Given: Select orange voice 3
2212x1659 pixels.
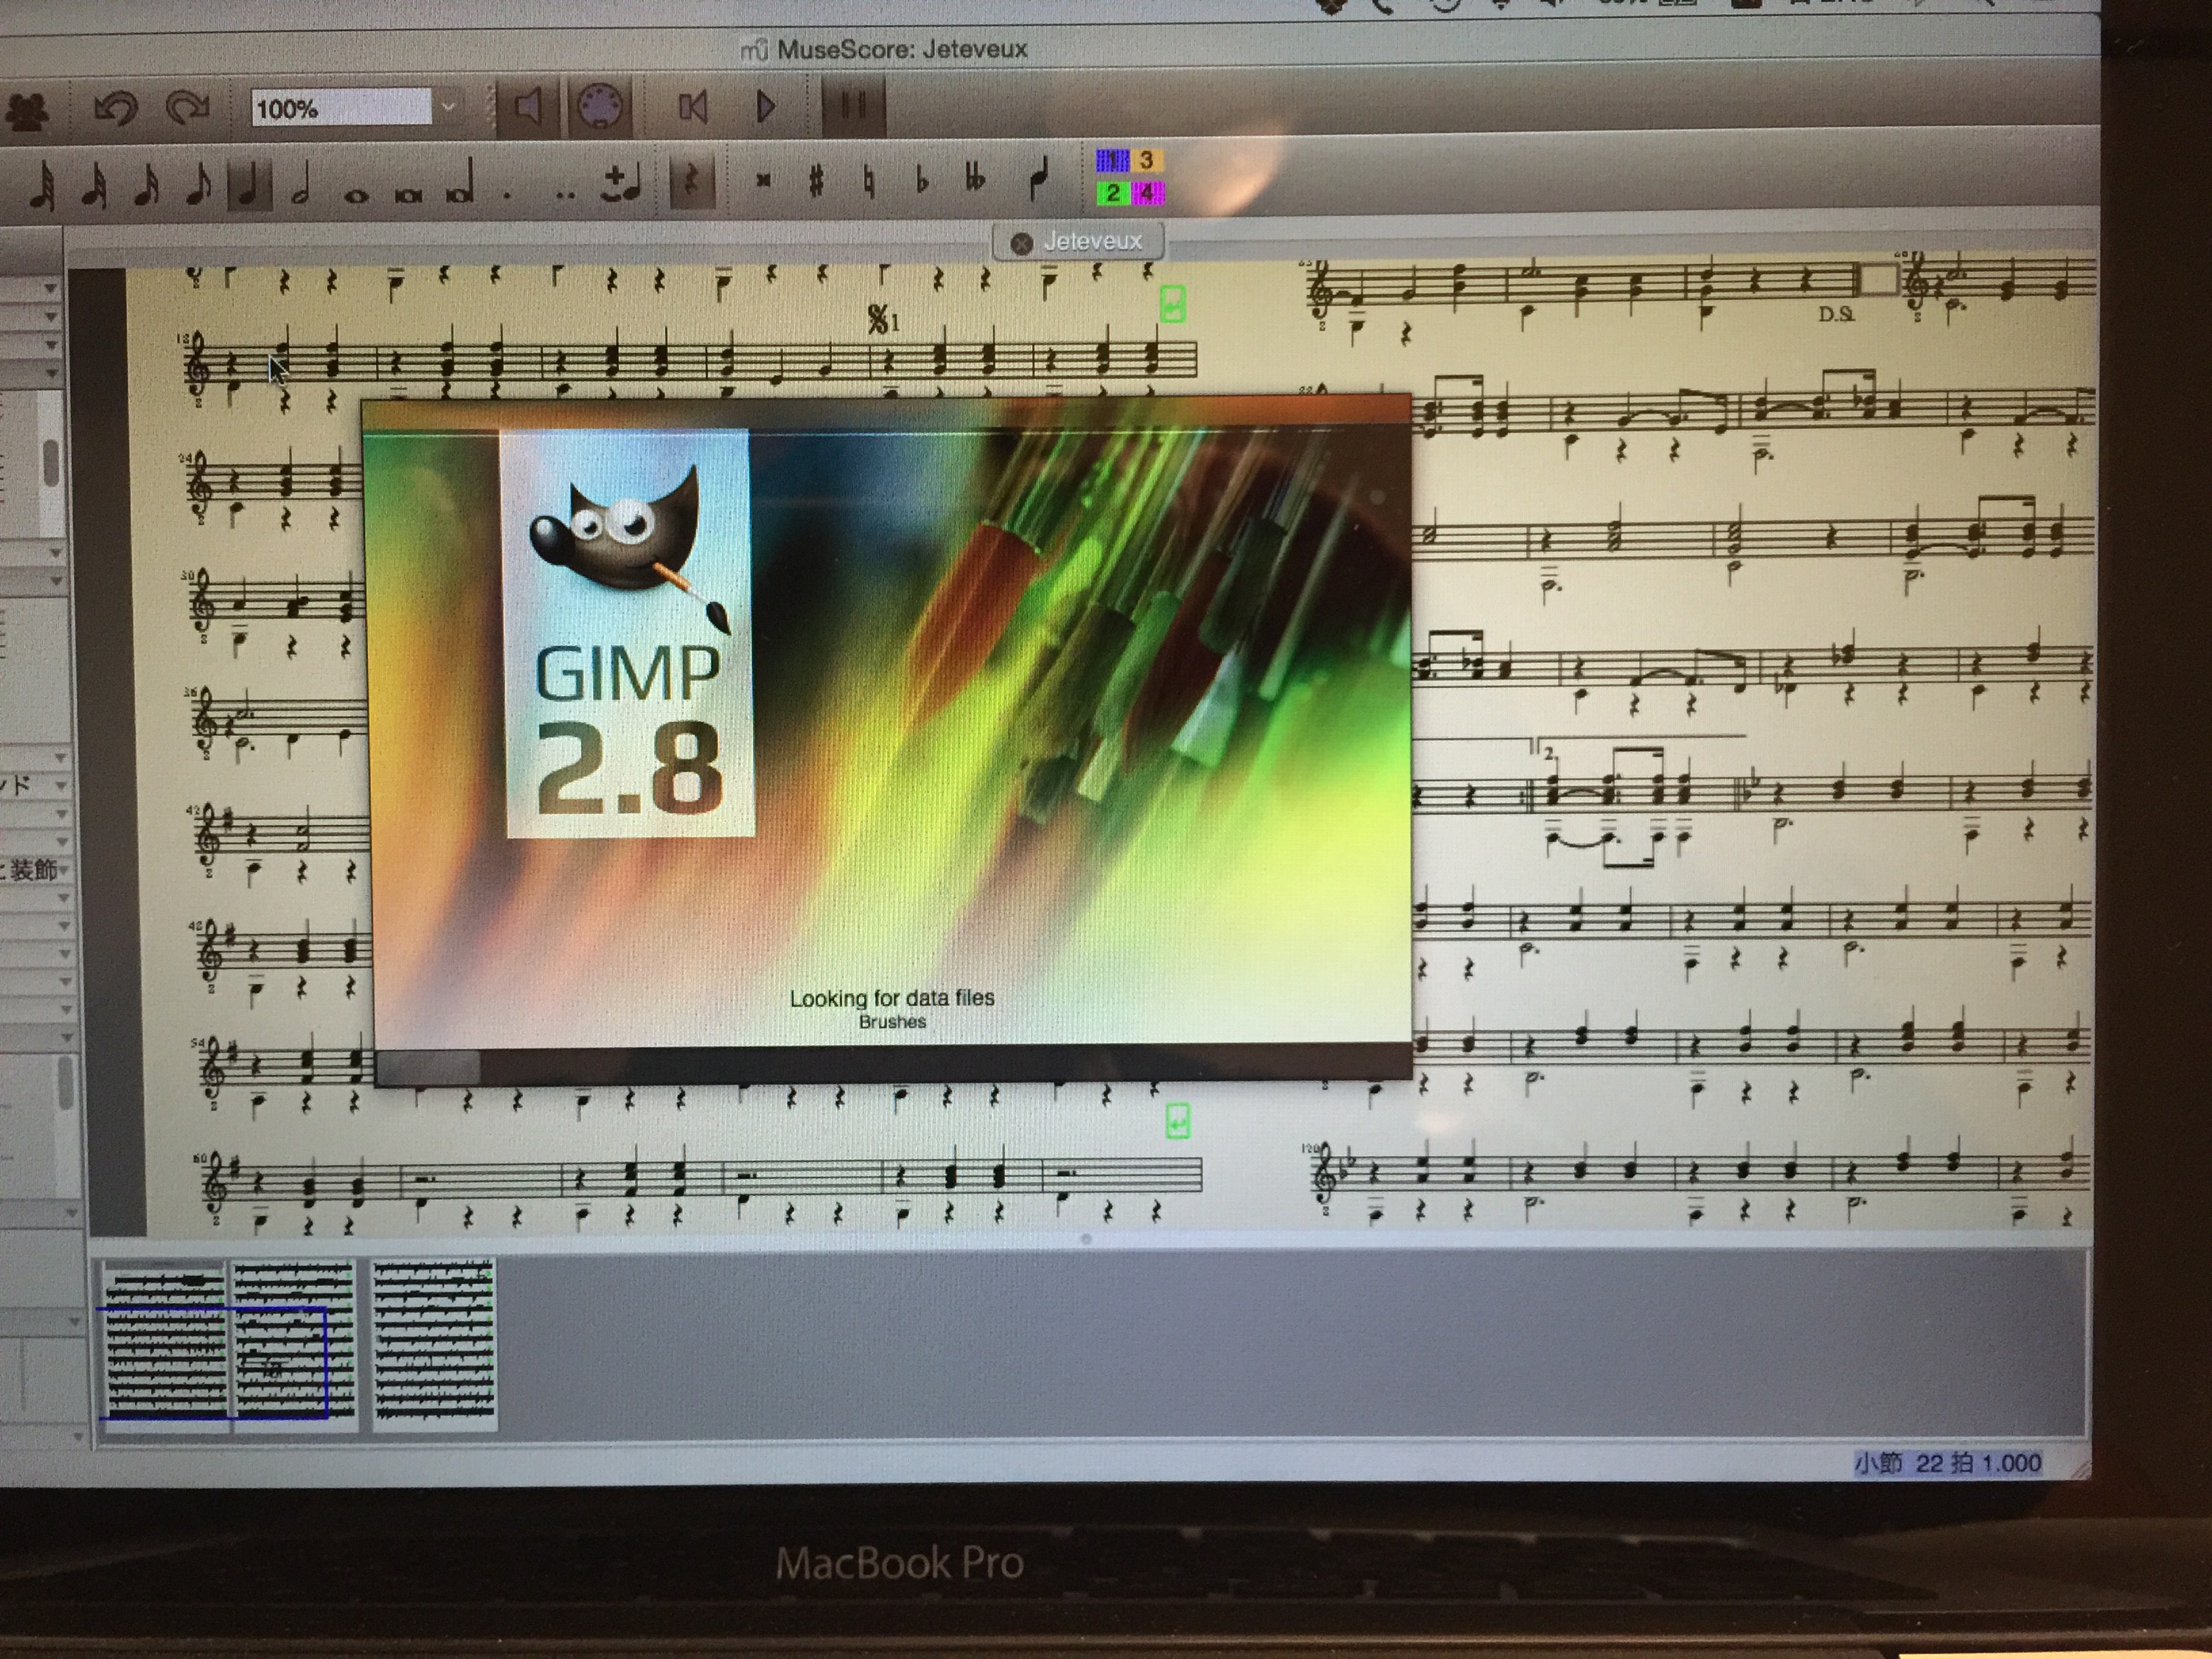Looking at the screenshot, I should tap(1147, 160).
